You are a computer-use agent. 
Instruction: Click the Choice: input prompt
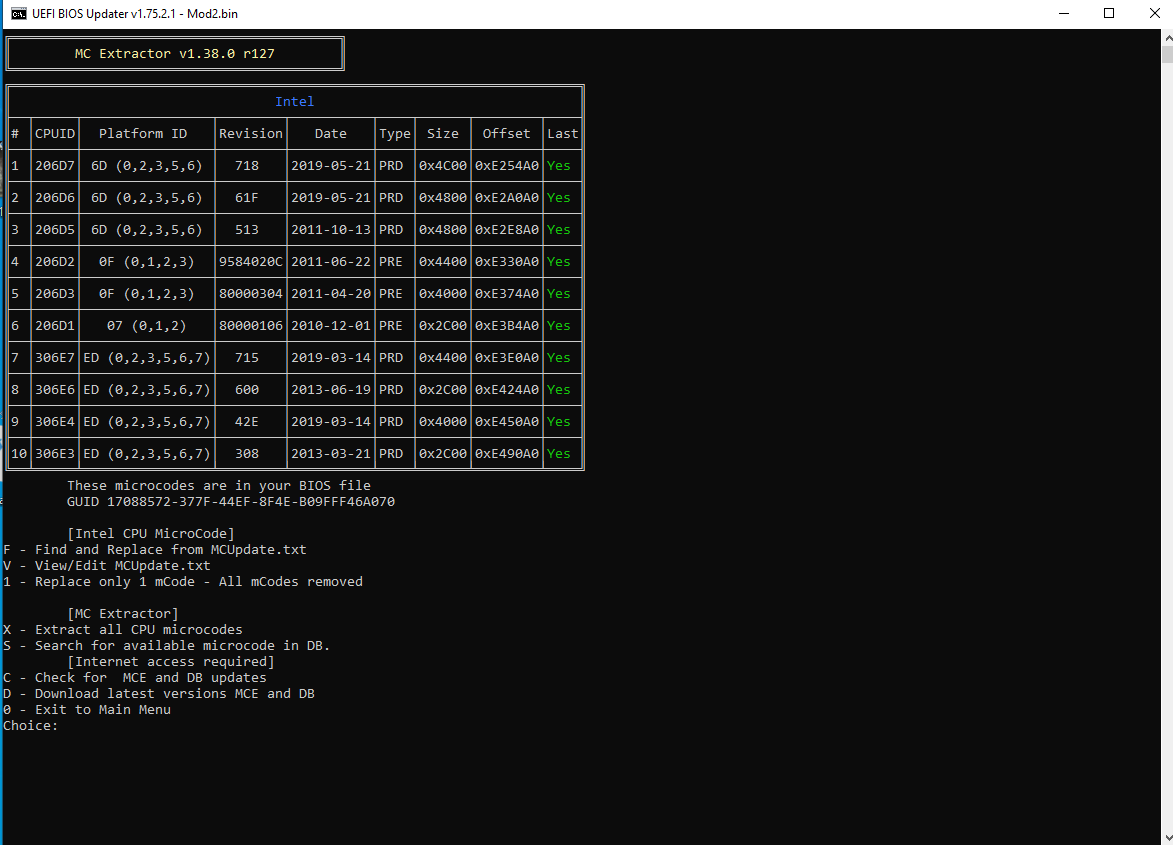pyautogui.click(x=31, y=726)
